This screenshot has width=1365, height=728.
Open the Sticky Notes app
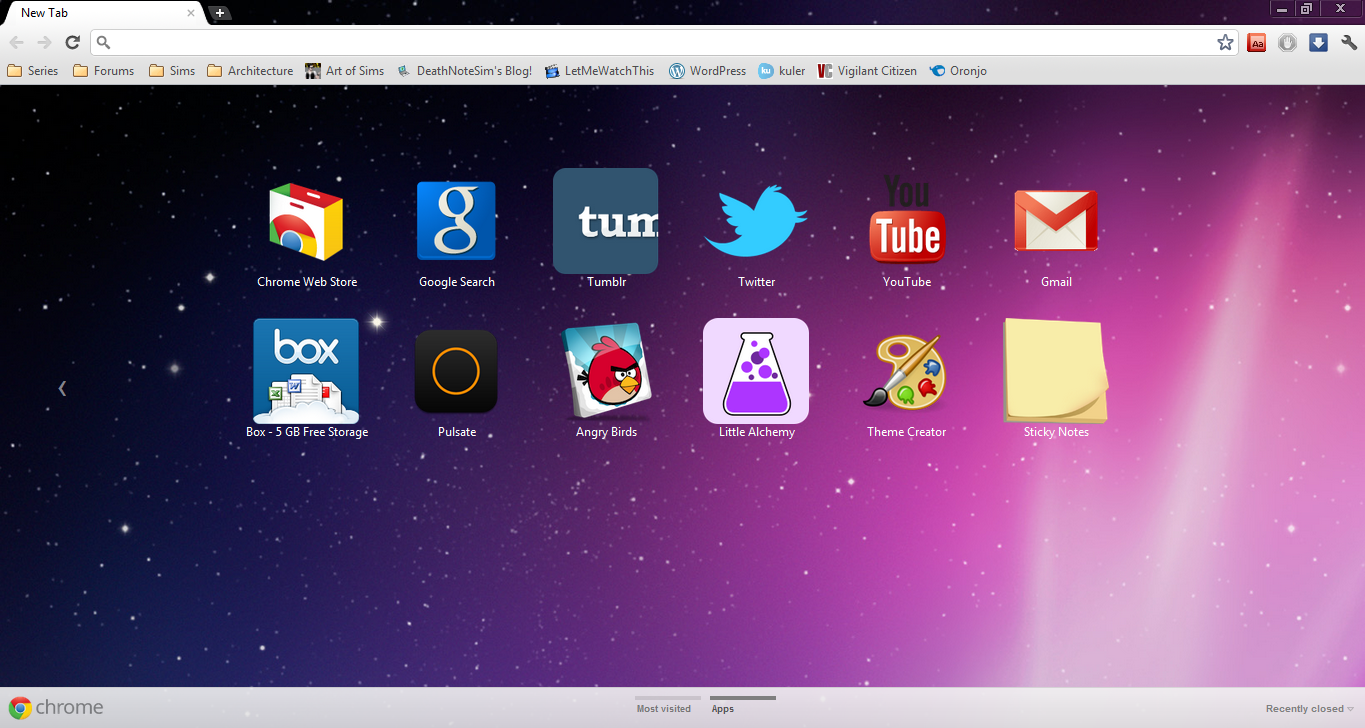tap(1056, 371)
